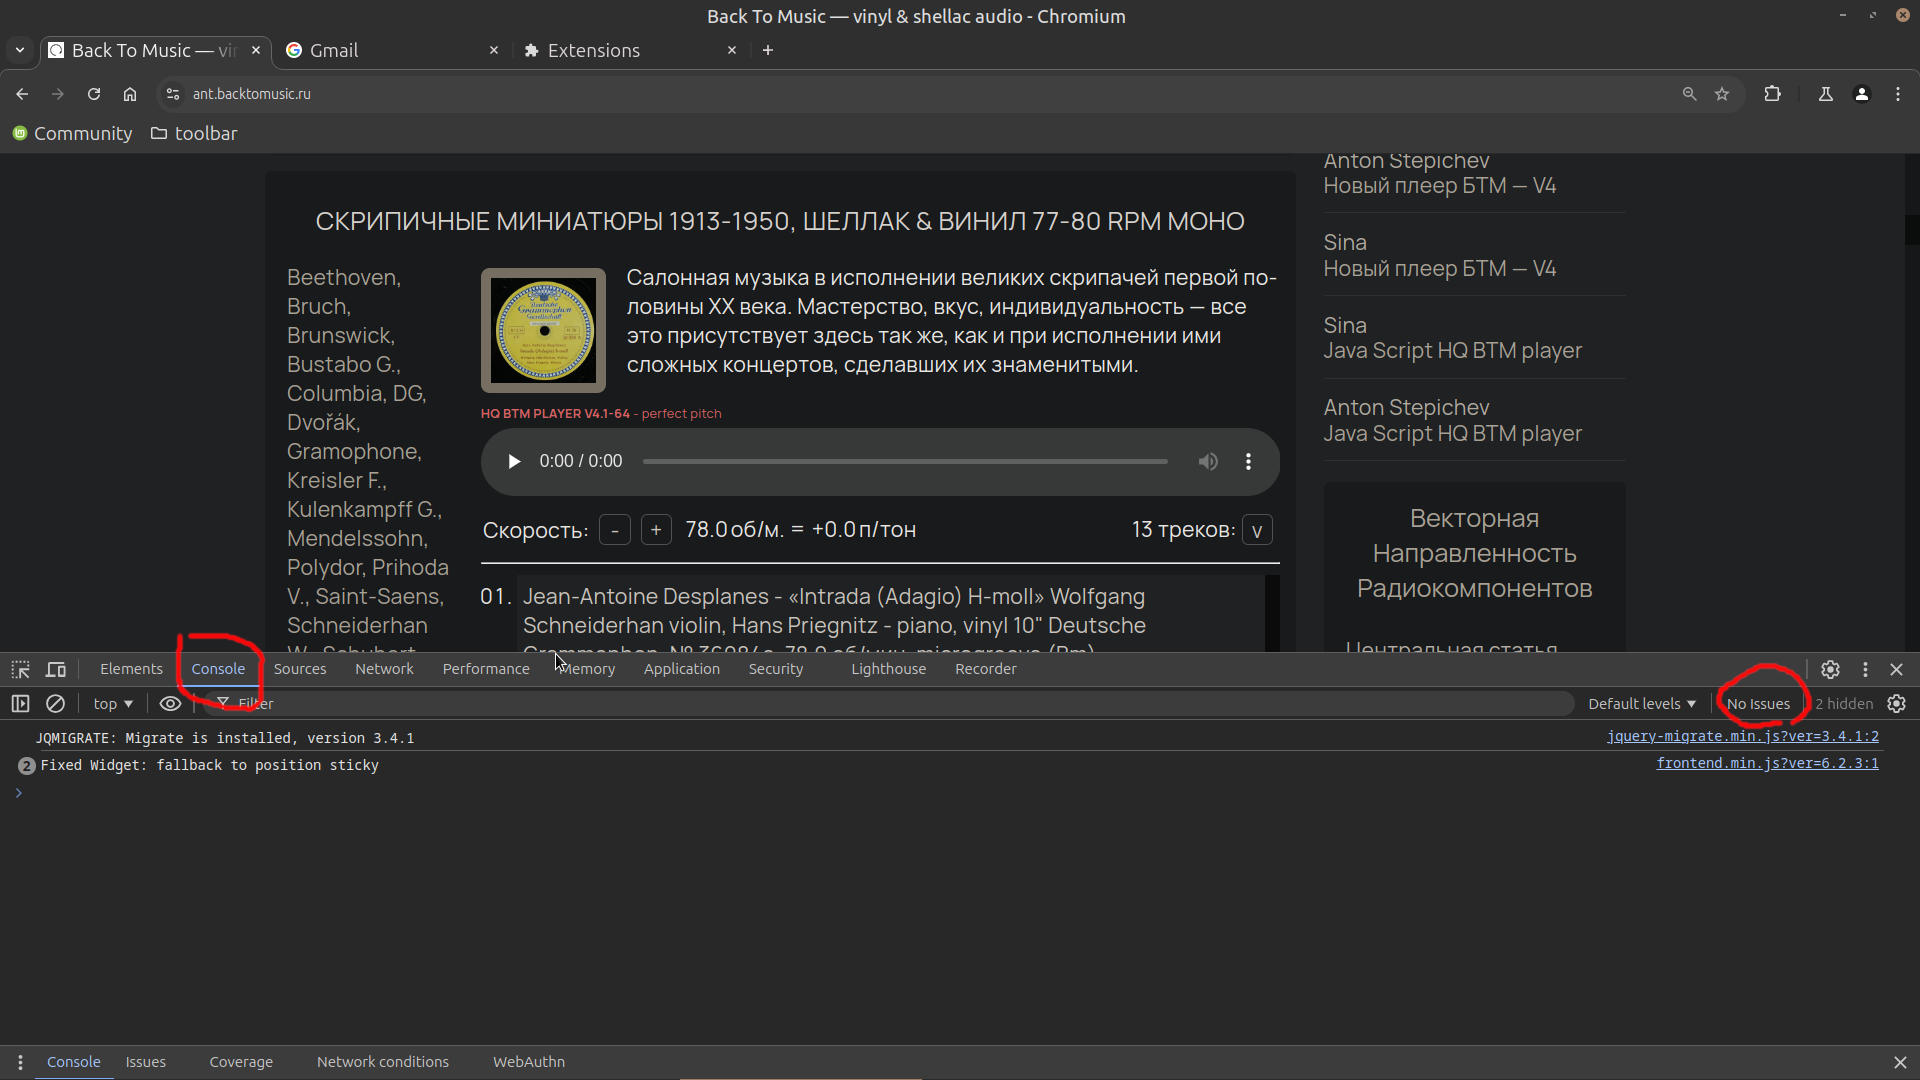
Task: Expand the 13 tracks list arrow
Action: click(x=1257, y=530)
